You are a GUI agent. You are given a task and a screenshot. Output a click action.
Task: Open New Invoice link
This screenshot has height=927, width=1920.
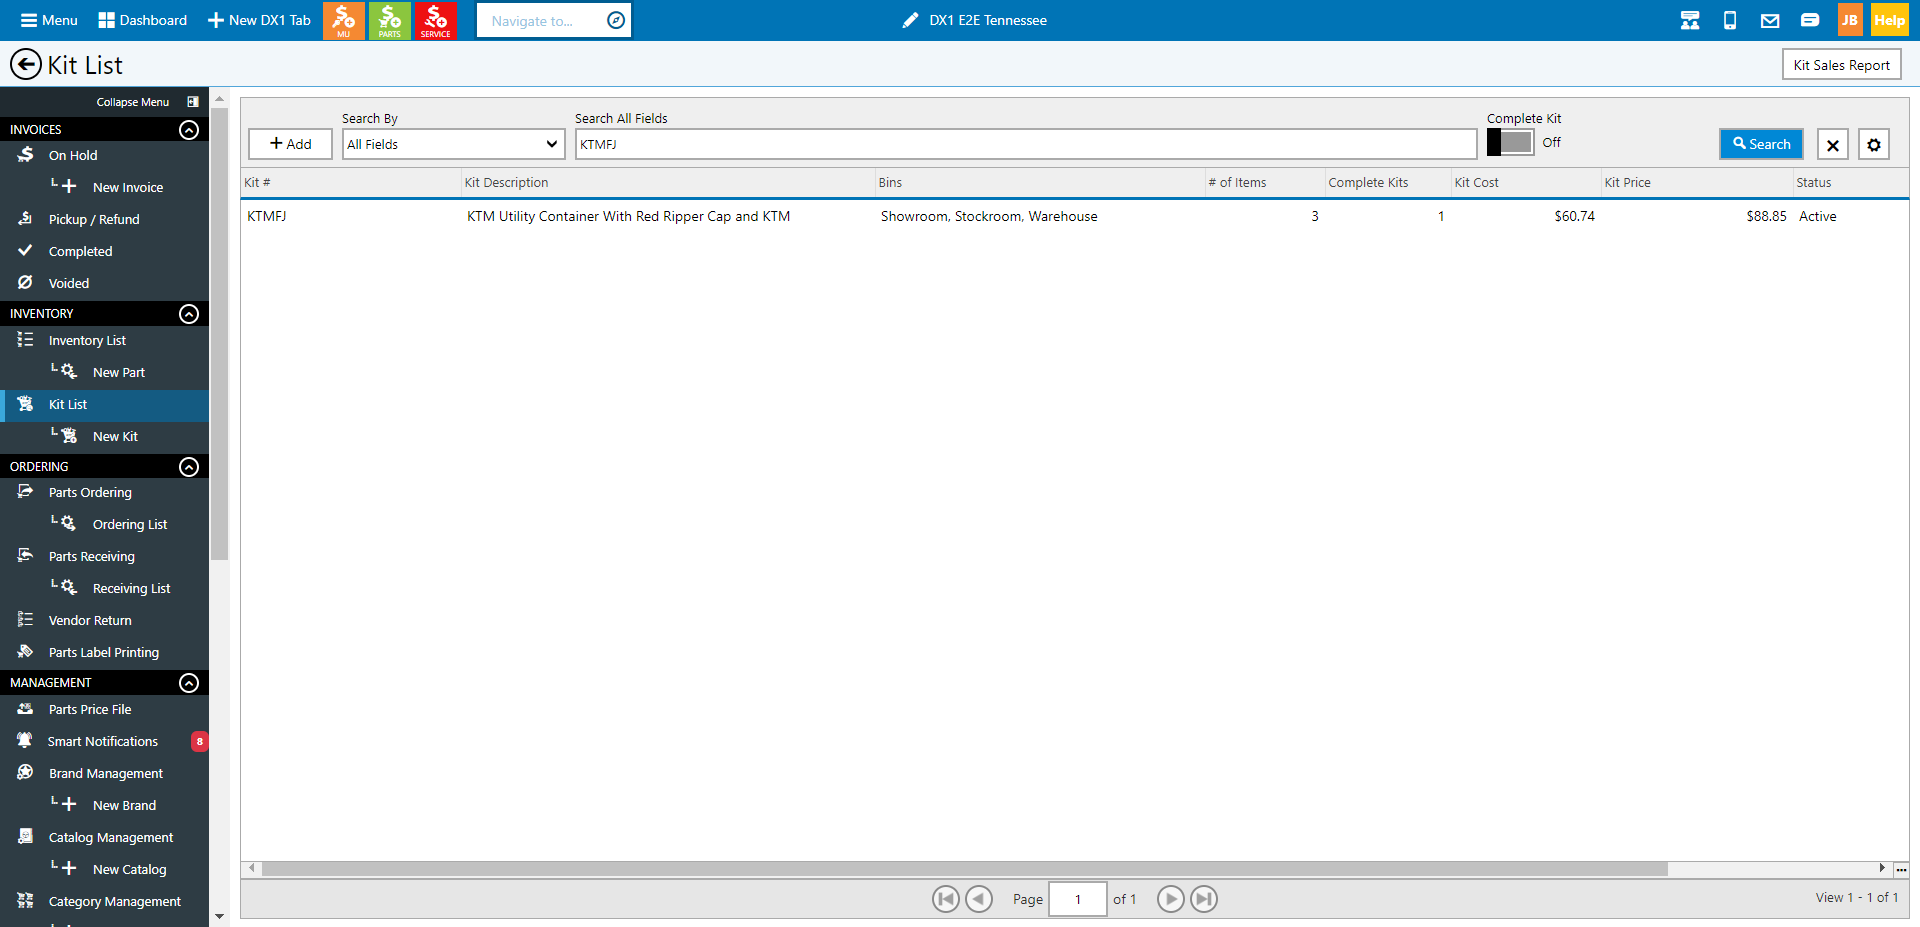click(x=127, y=187)
